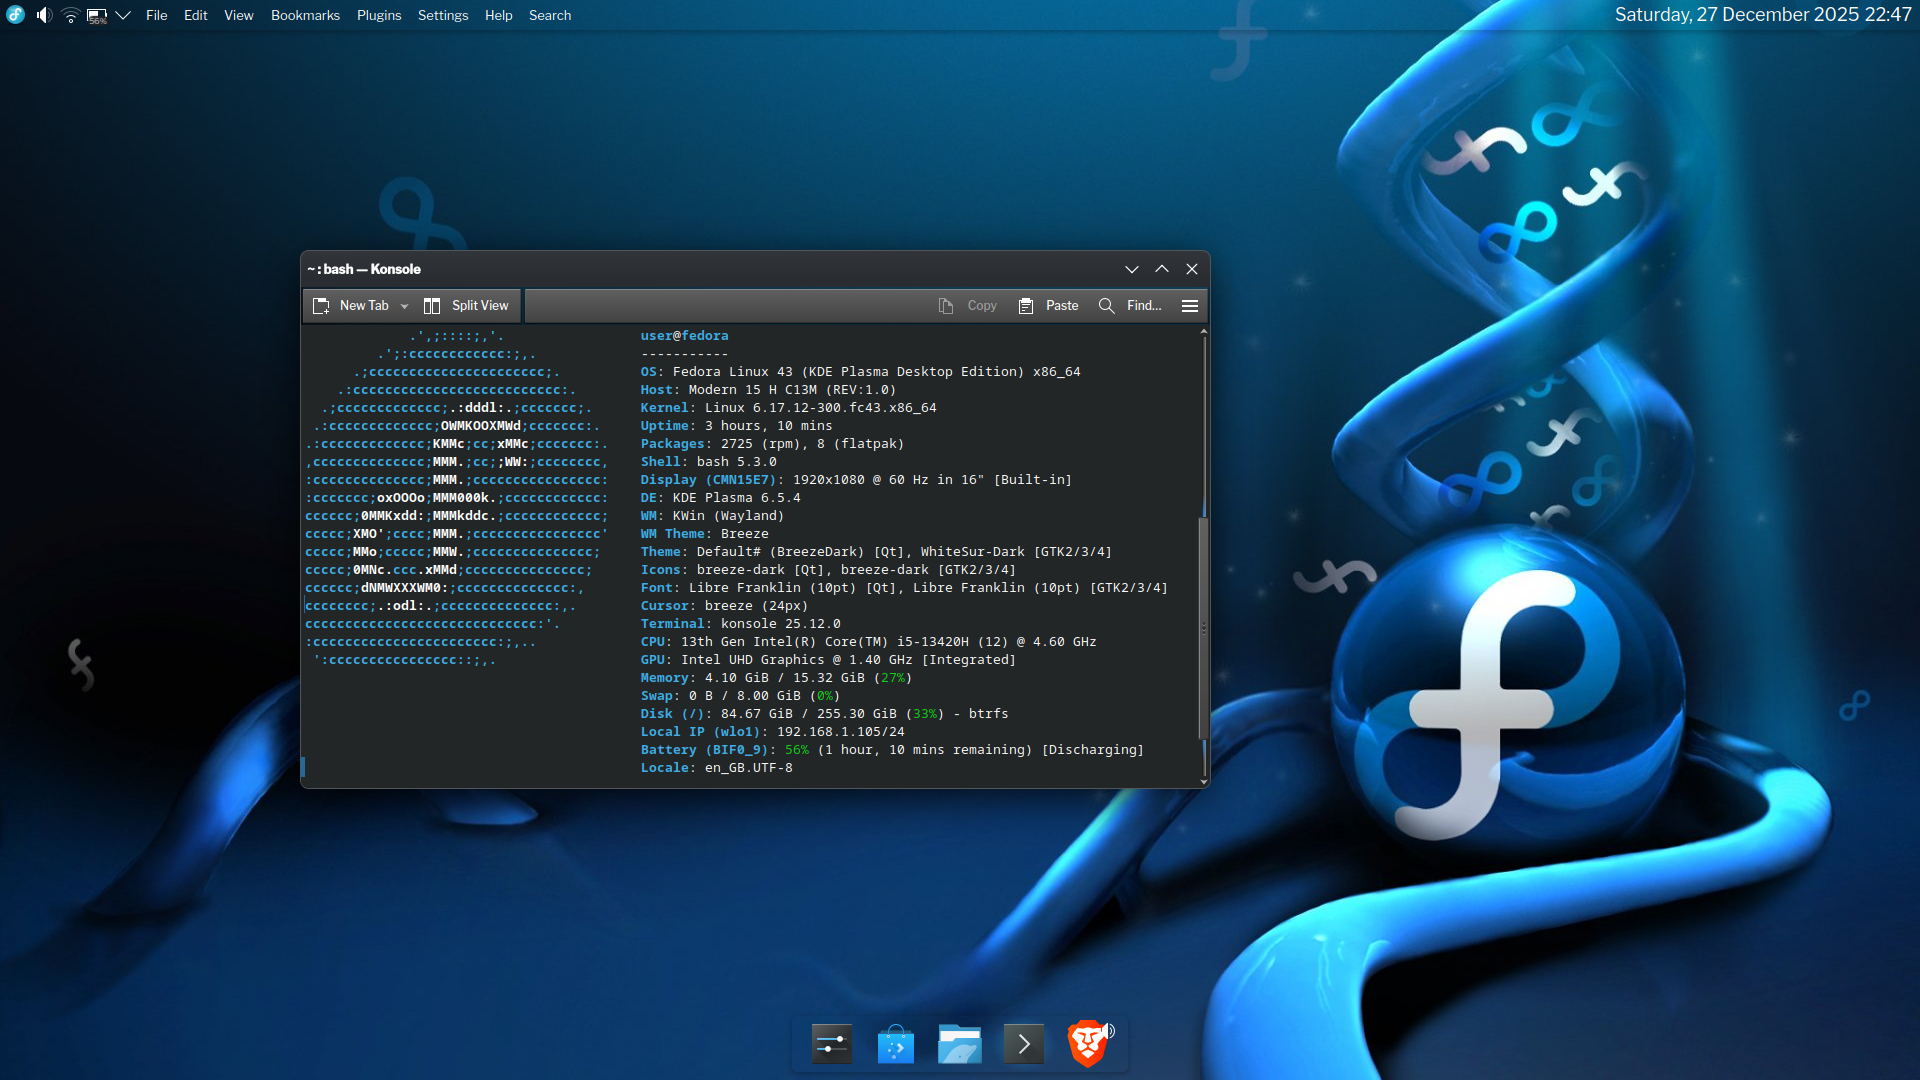Viewport: 1920px width, 1080px height.
Task: Click the Konsole terminal dock icon
Action: point(1023,1044)
